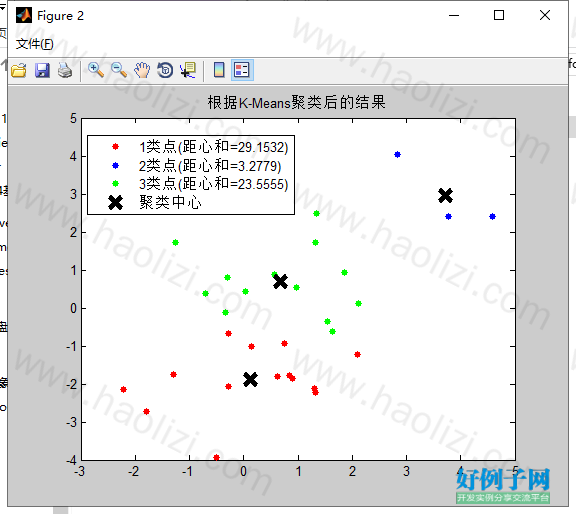Click legend entry 1类点(距心和=29.1532)
The height and width of the screenshot is (514, 576).
tap(213, 147)
